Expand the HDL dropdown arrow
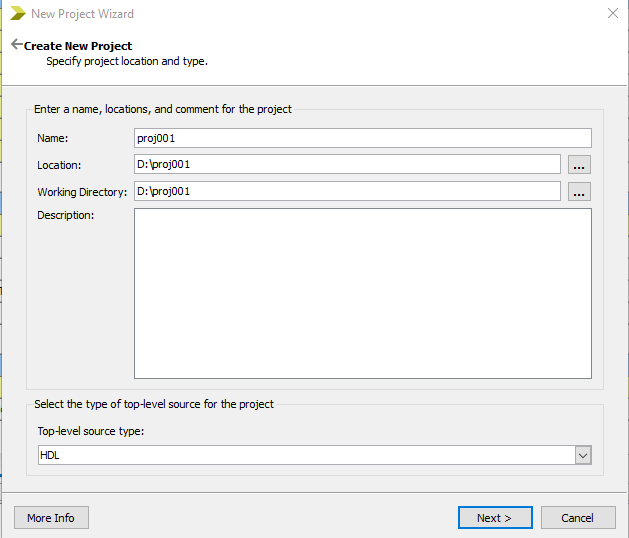The width and height of the screenshot is (629, 538). click(x=583, y=455)
